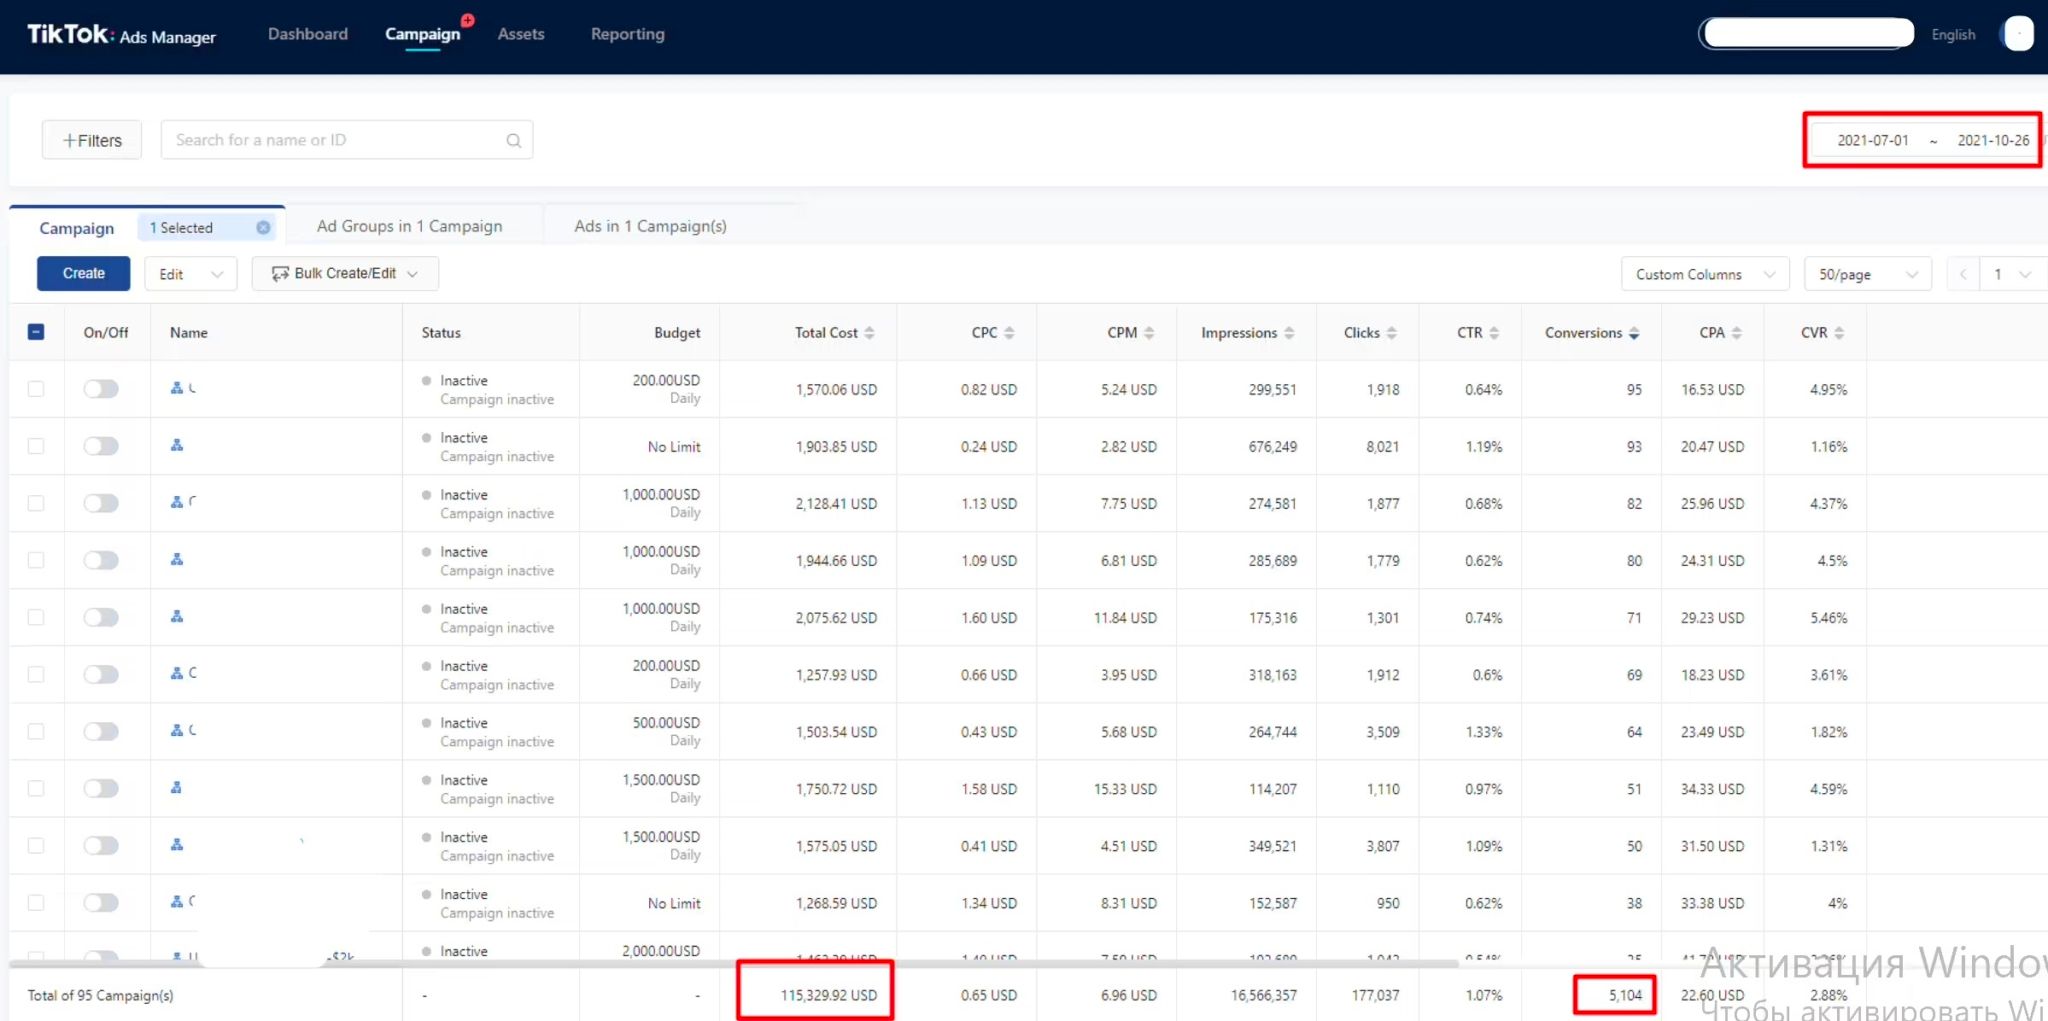Check the 1,570.06 USD campaign row
This screenshot has width=2048, height=1021.
36,389
